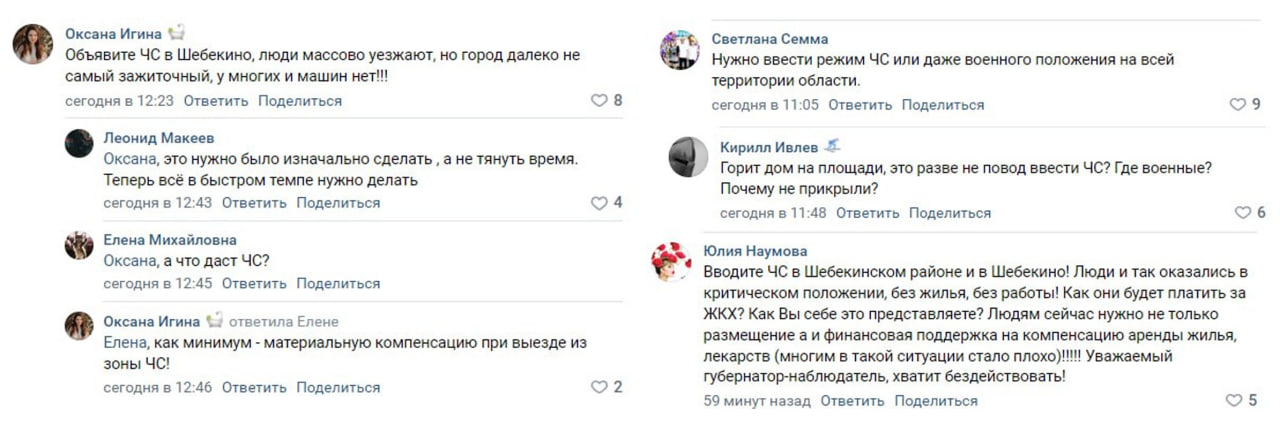
Task: Reply to Светлана Семма's comment
Action: [x=860, y=105]
